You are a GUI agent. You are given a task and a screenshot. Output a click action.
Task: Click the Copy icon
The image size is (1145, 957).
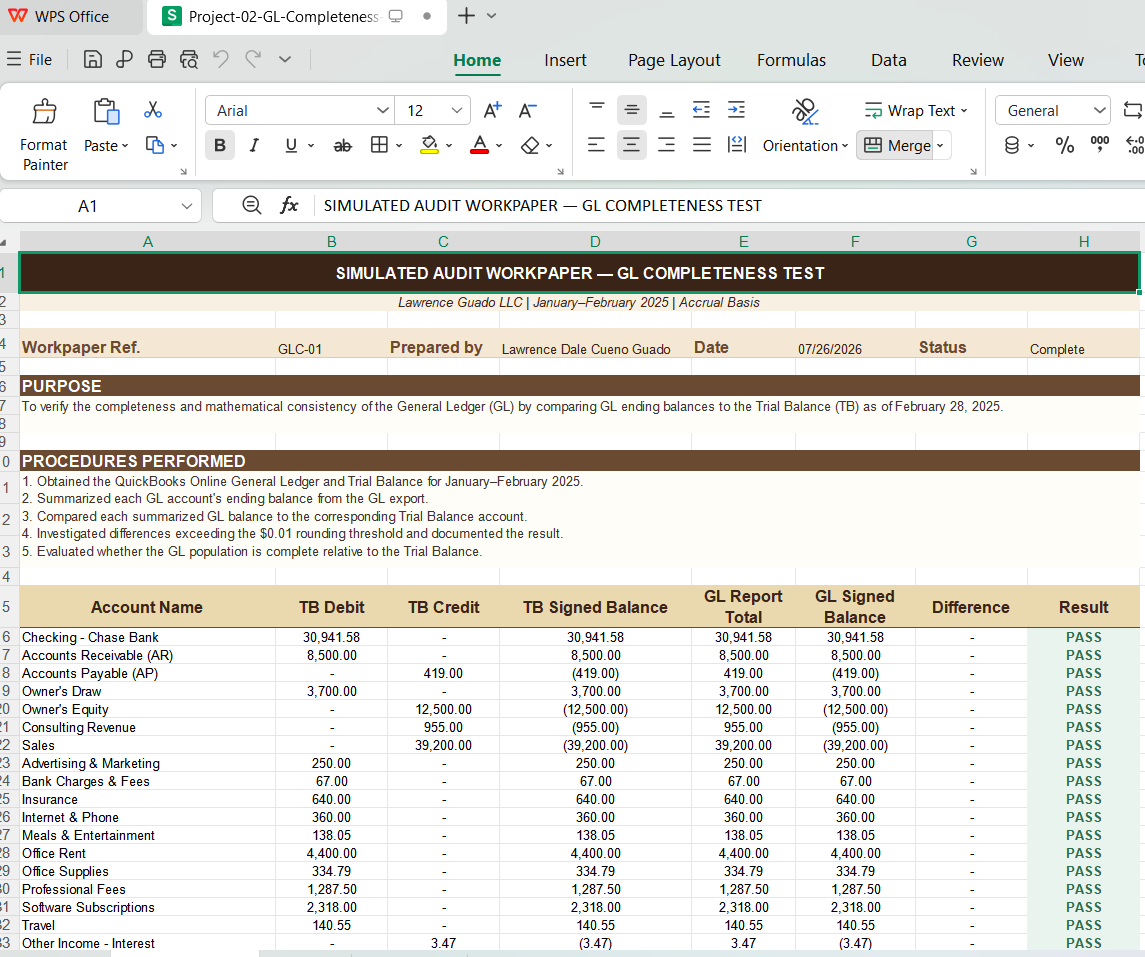(154, 145)
